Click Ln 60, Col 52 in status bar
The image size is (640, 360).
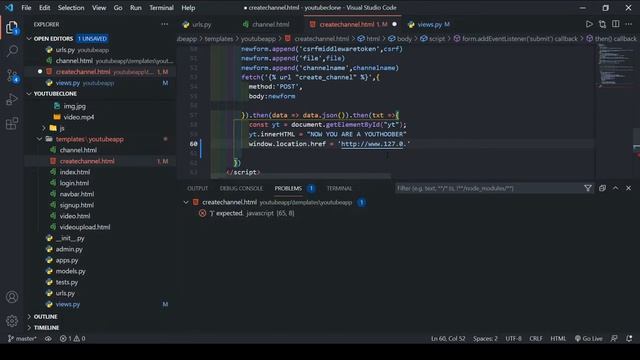448,338
